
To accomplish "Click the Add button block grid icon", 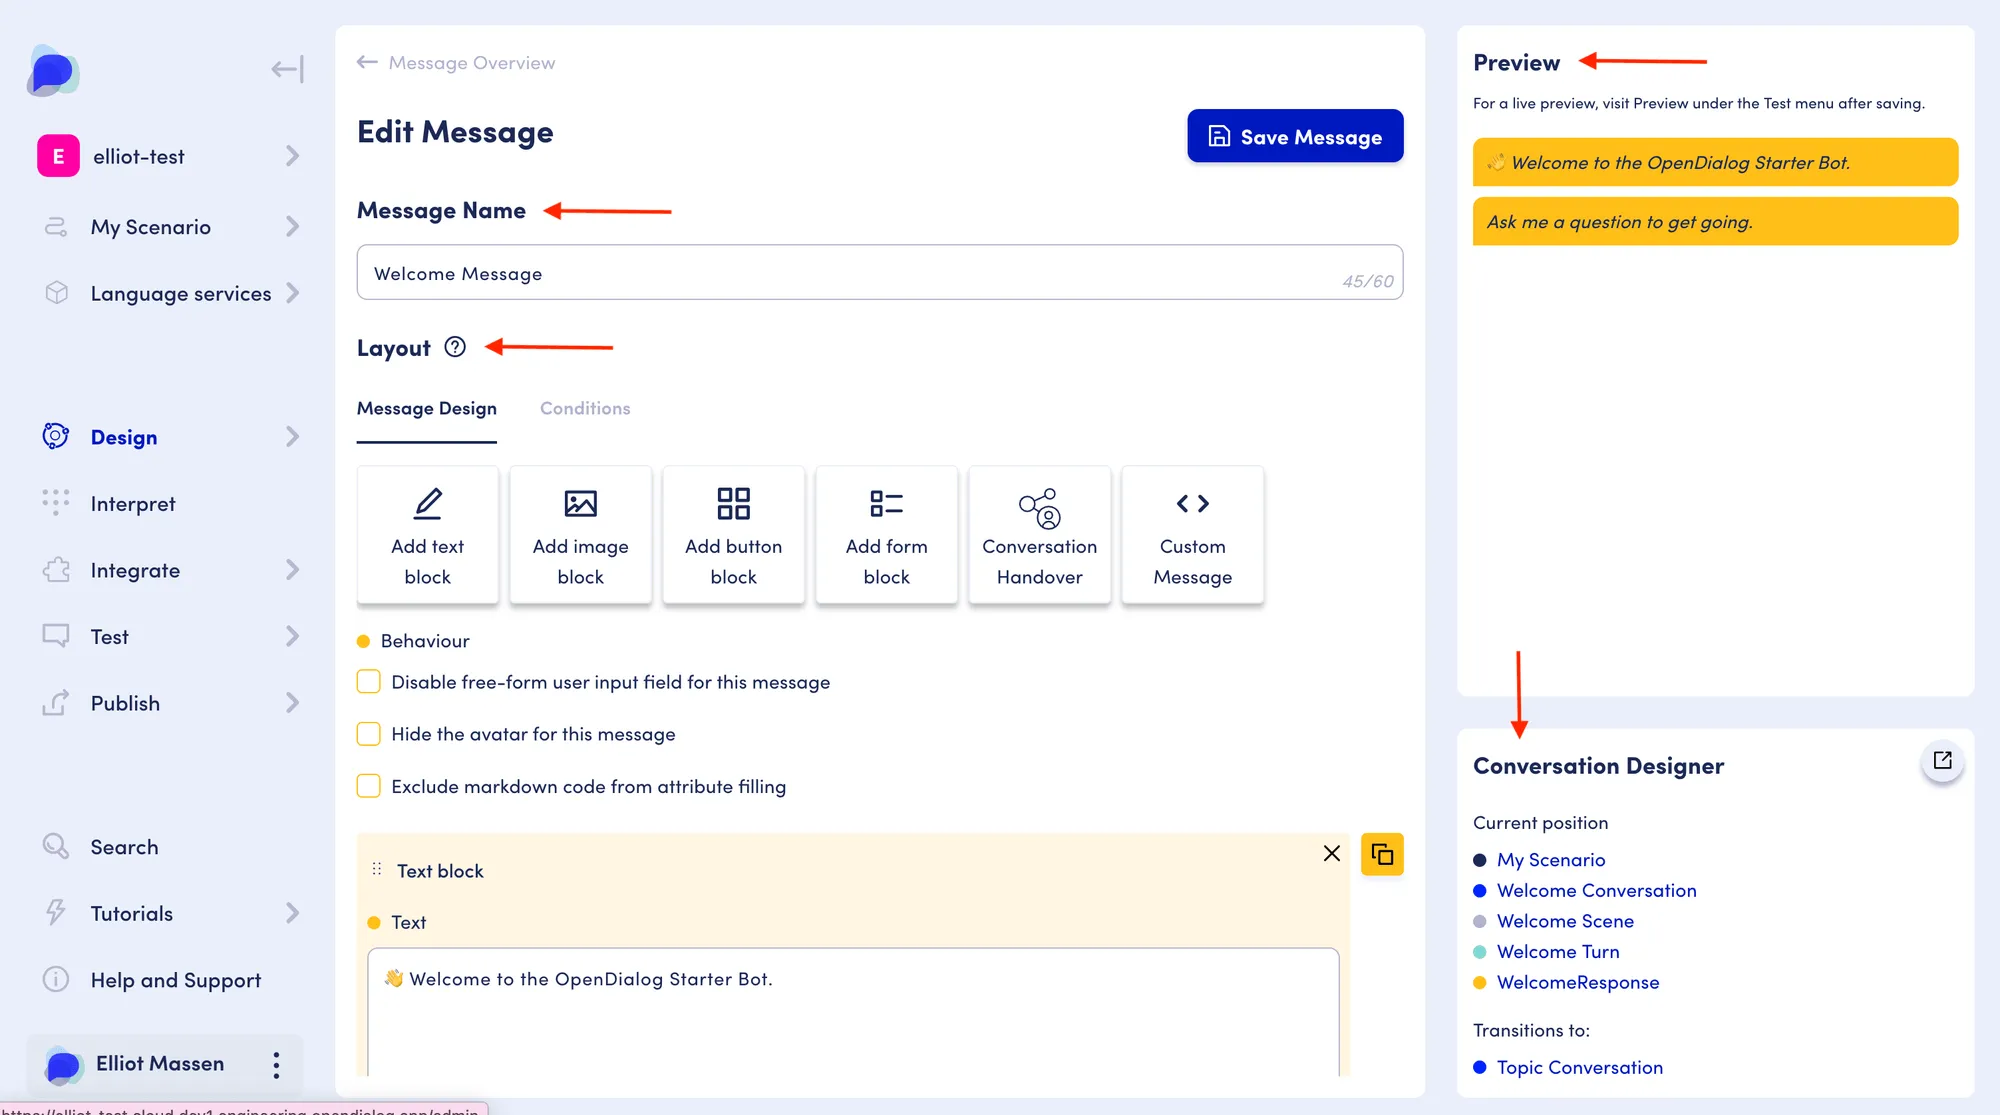I will [734, 503].
